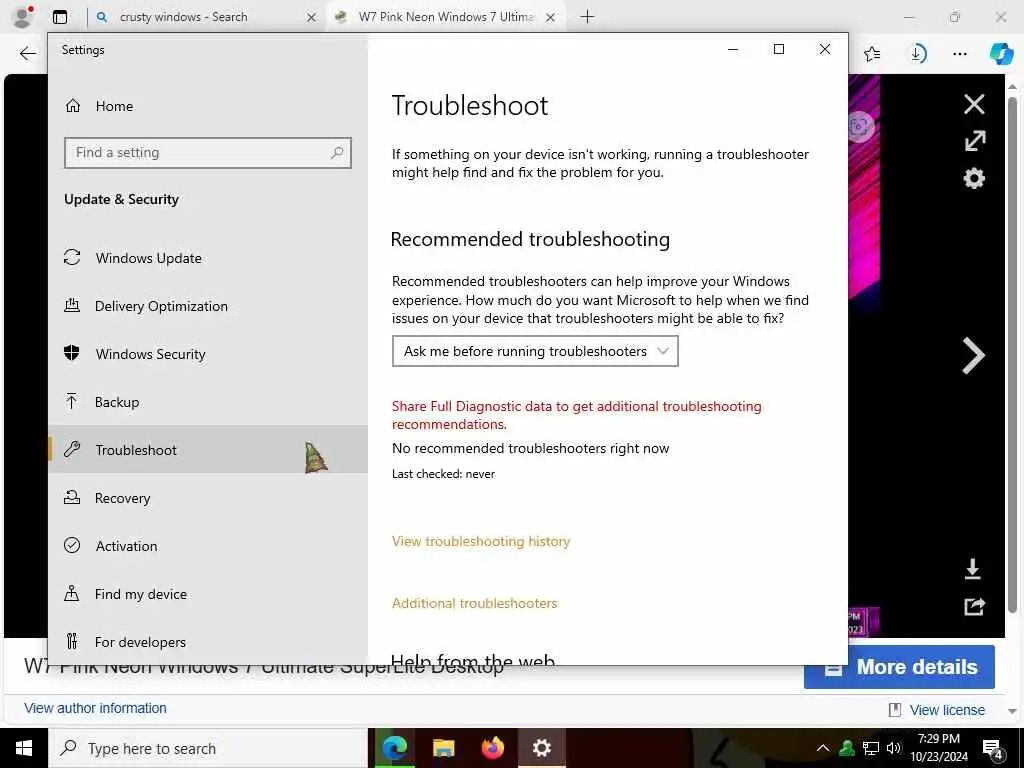Close the crusty windows search tab
Screen dimensions: 1024x768
point(312,18)
